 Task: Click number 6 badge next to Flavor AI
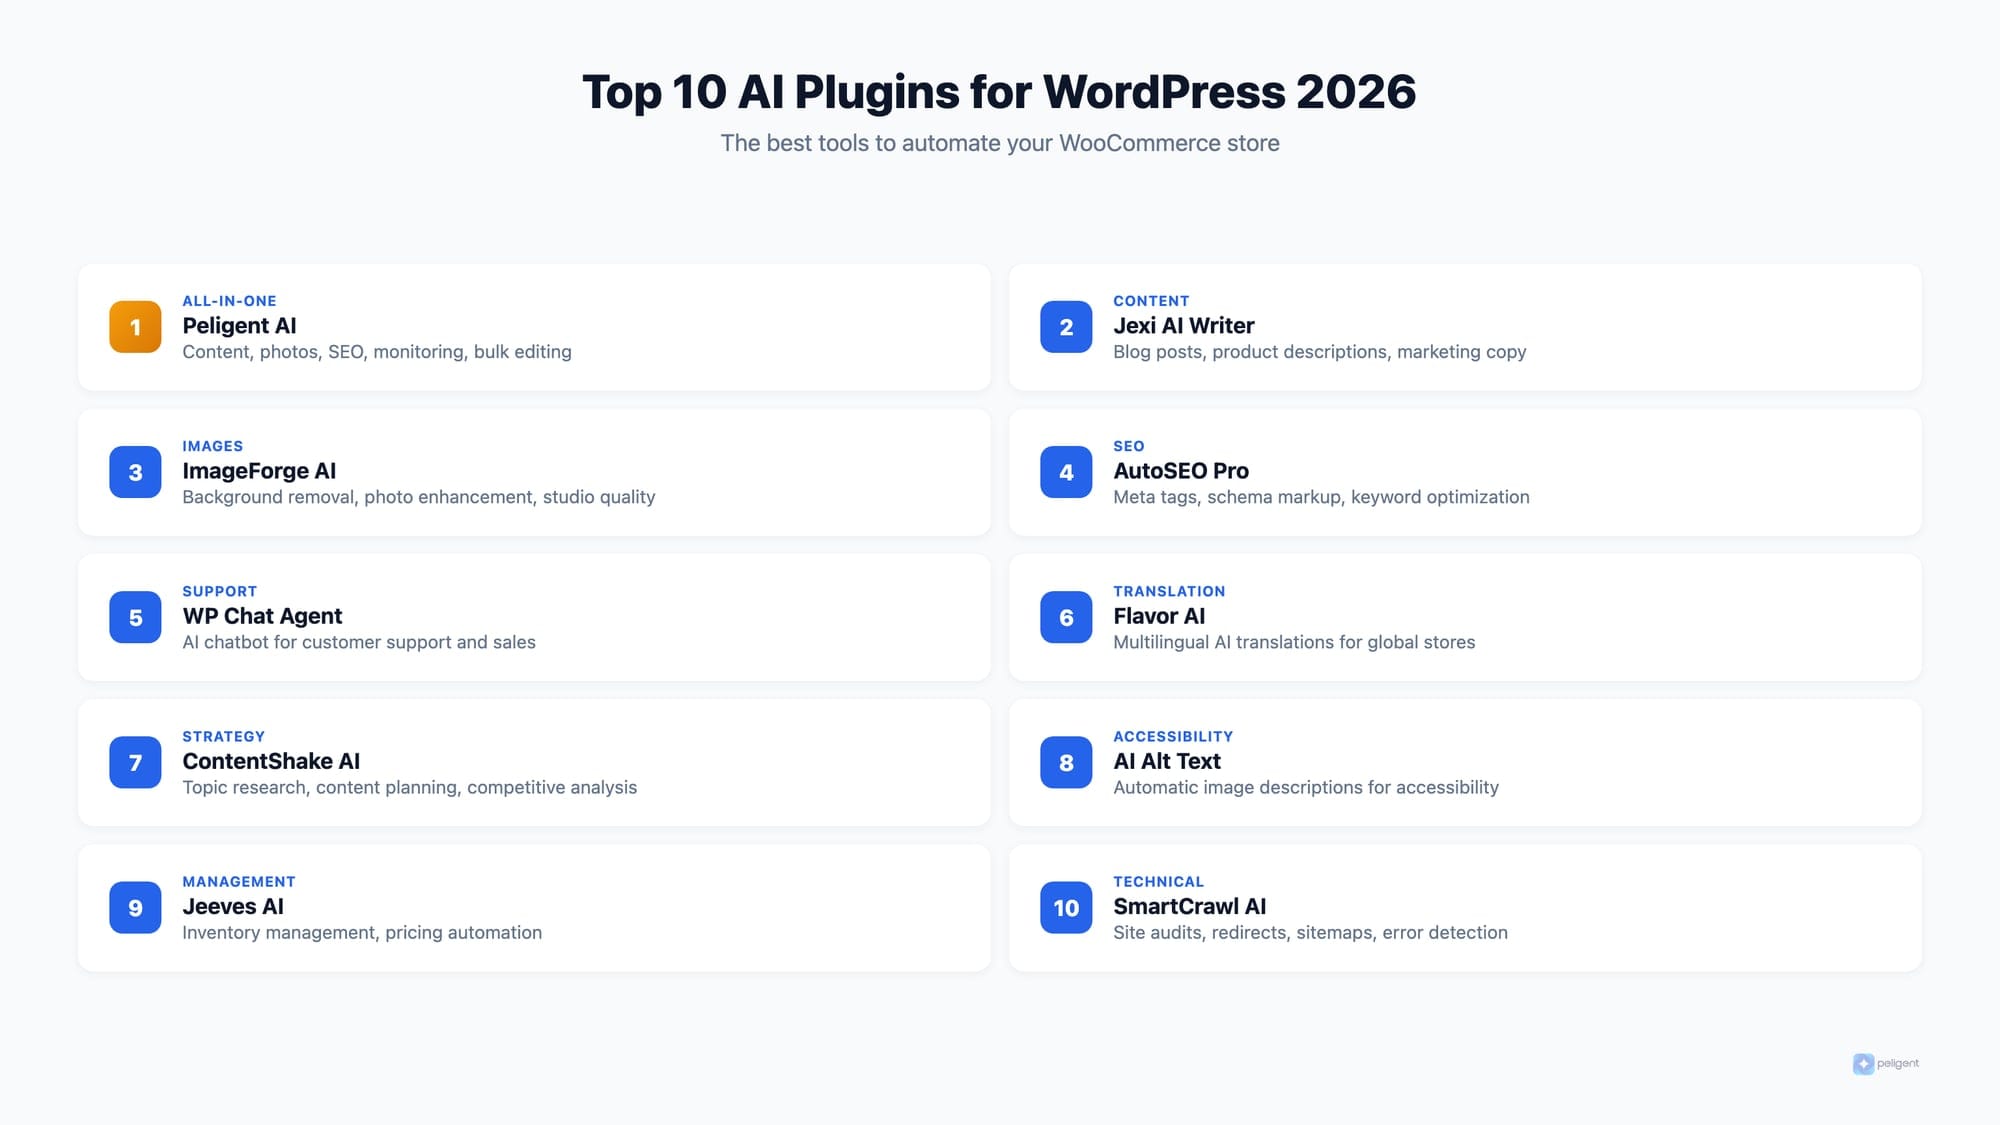1066,617
